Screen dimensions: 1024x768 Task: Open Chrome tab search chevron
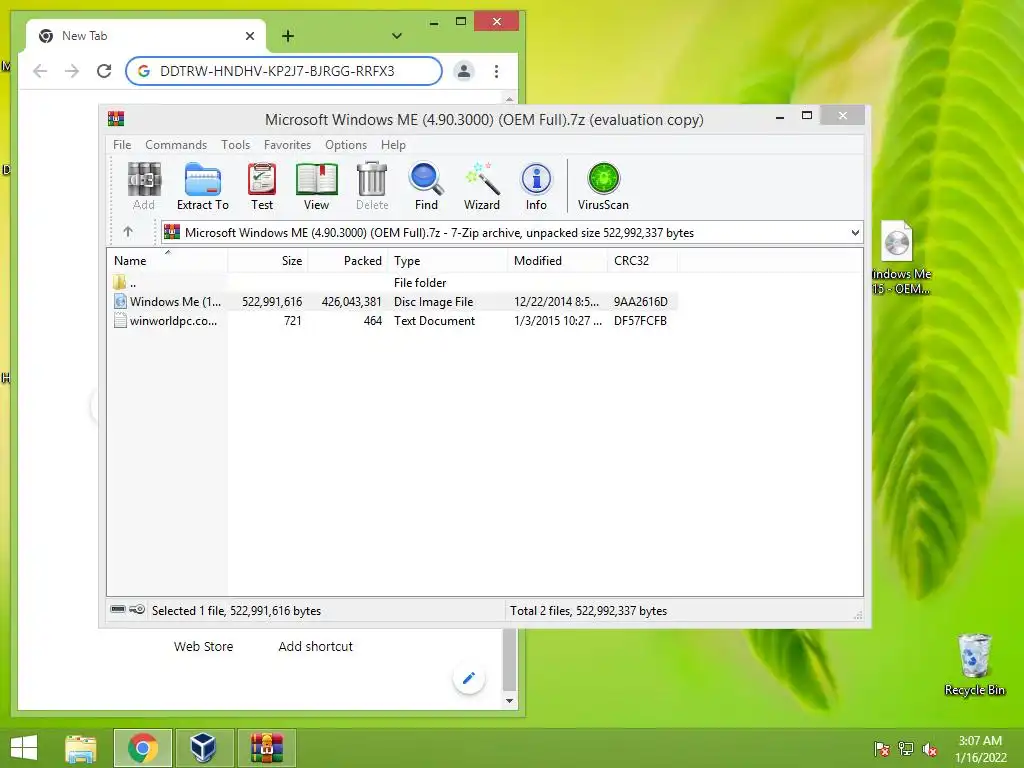click(396, 36)
